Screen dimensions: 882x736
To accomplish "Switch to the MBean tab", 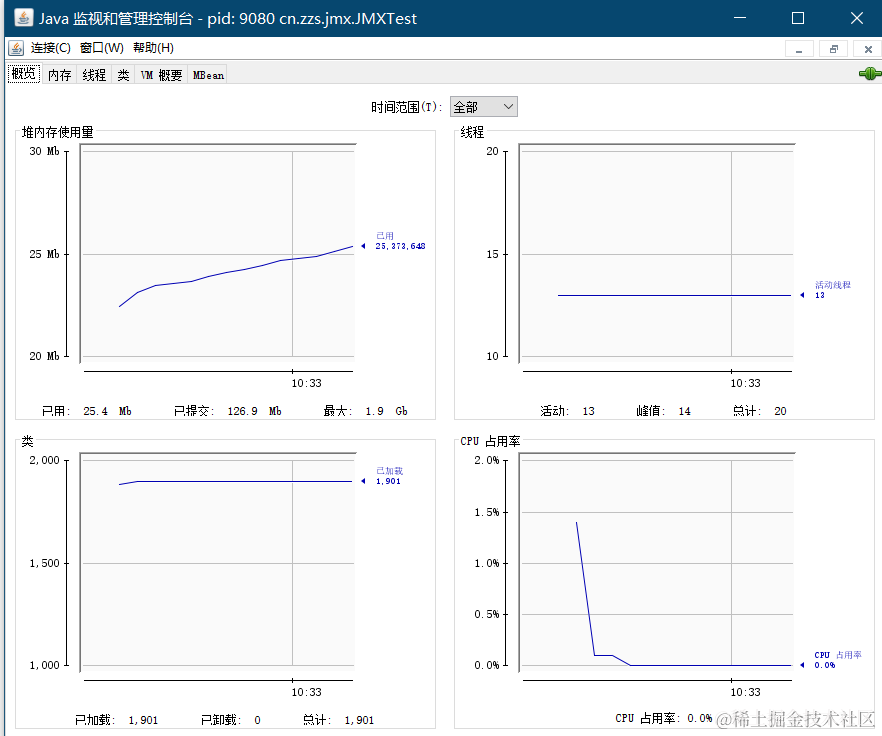I will (x=208, y=75).
